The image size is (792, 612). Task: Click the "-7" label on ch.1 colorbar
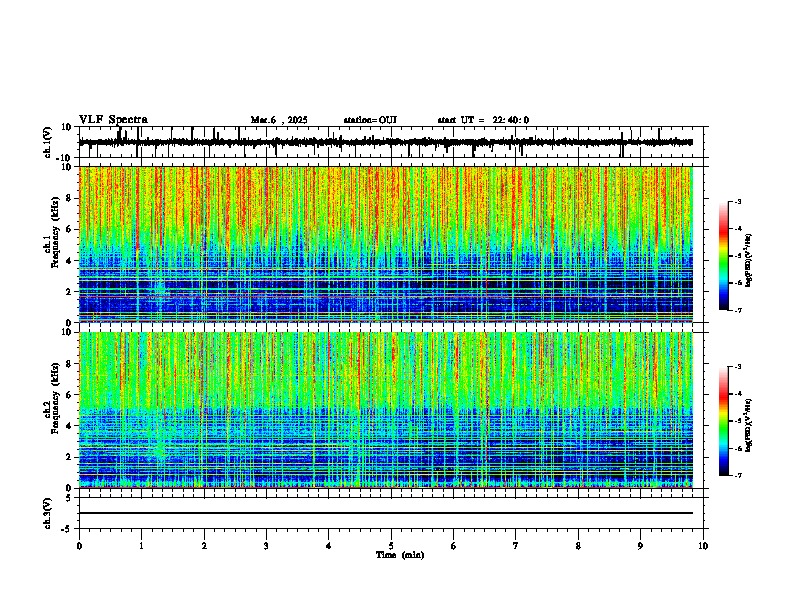738,310
